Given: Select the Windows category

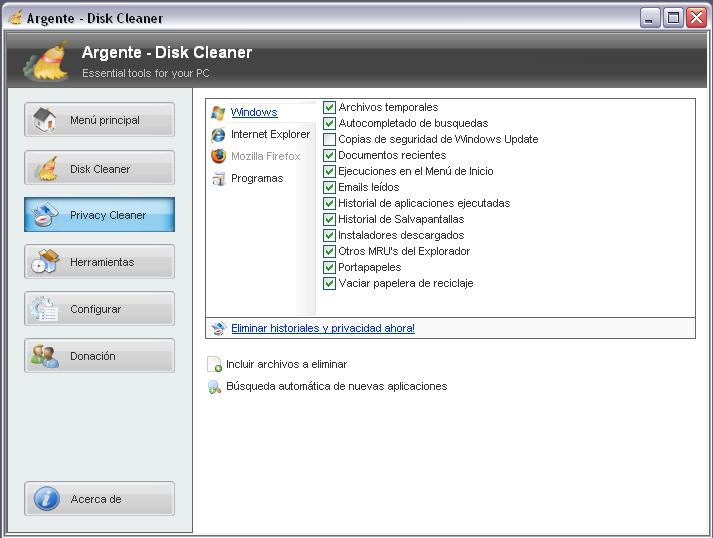Looking at the screenshot, I should pyautogui.click(x=254, y=112).
